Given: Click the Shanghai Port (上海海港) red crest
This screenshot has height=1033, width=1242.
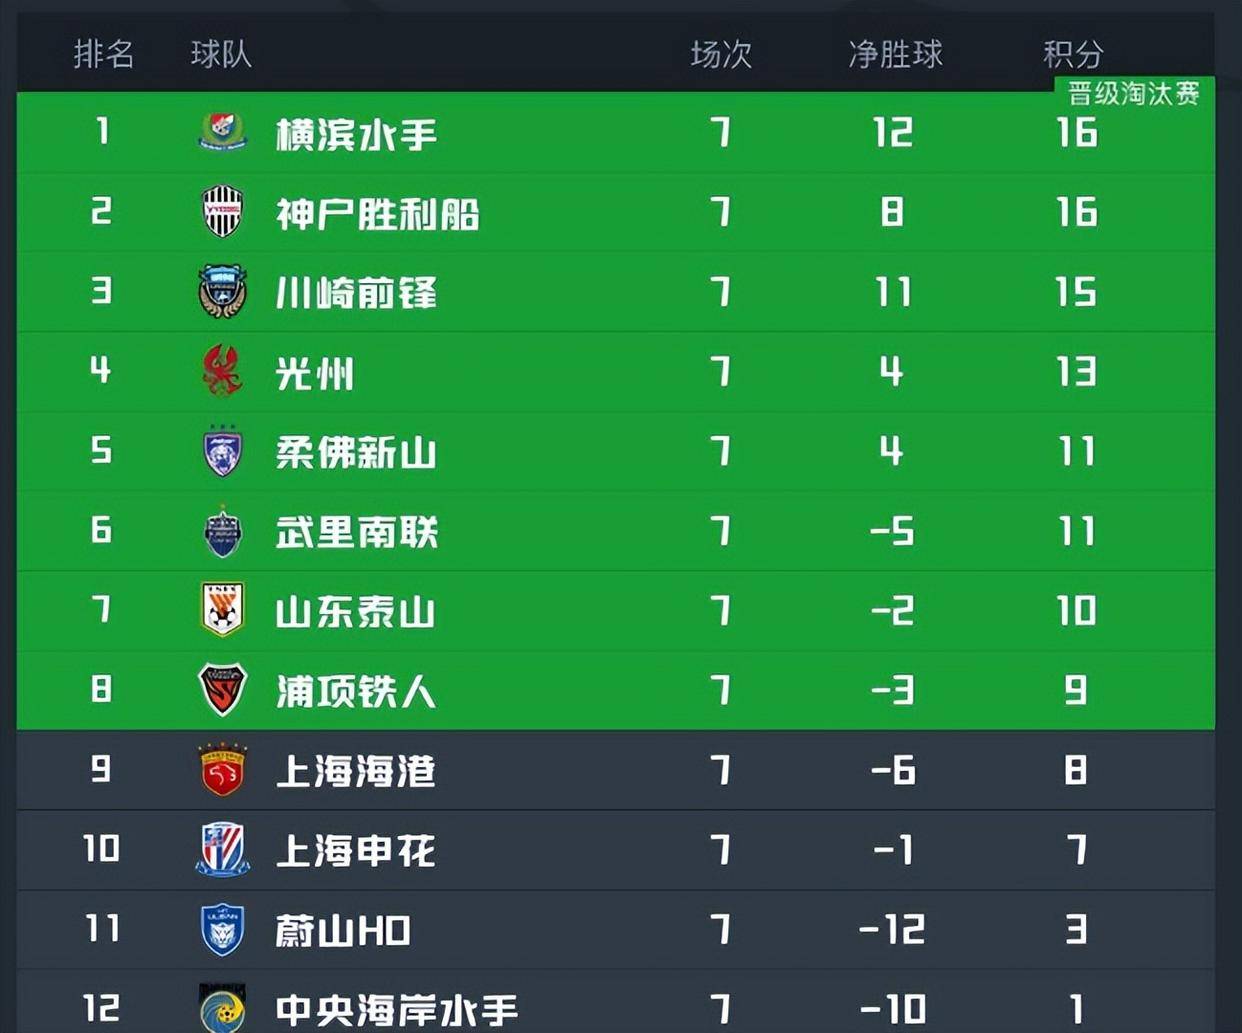Looking at the screenshot, I should (x=222, y=770).
